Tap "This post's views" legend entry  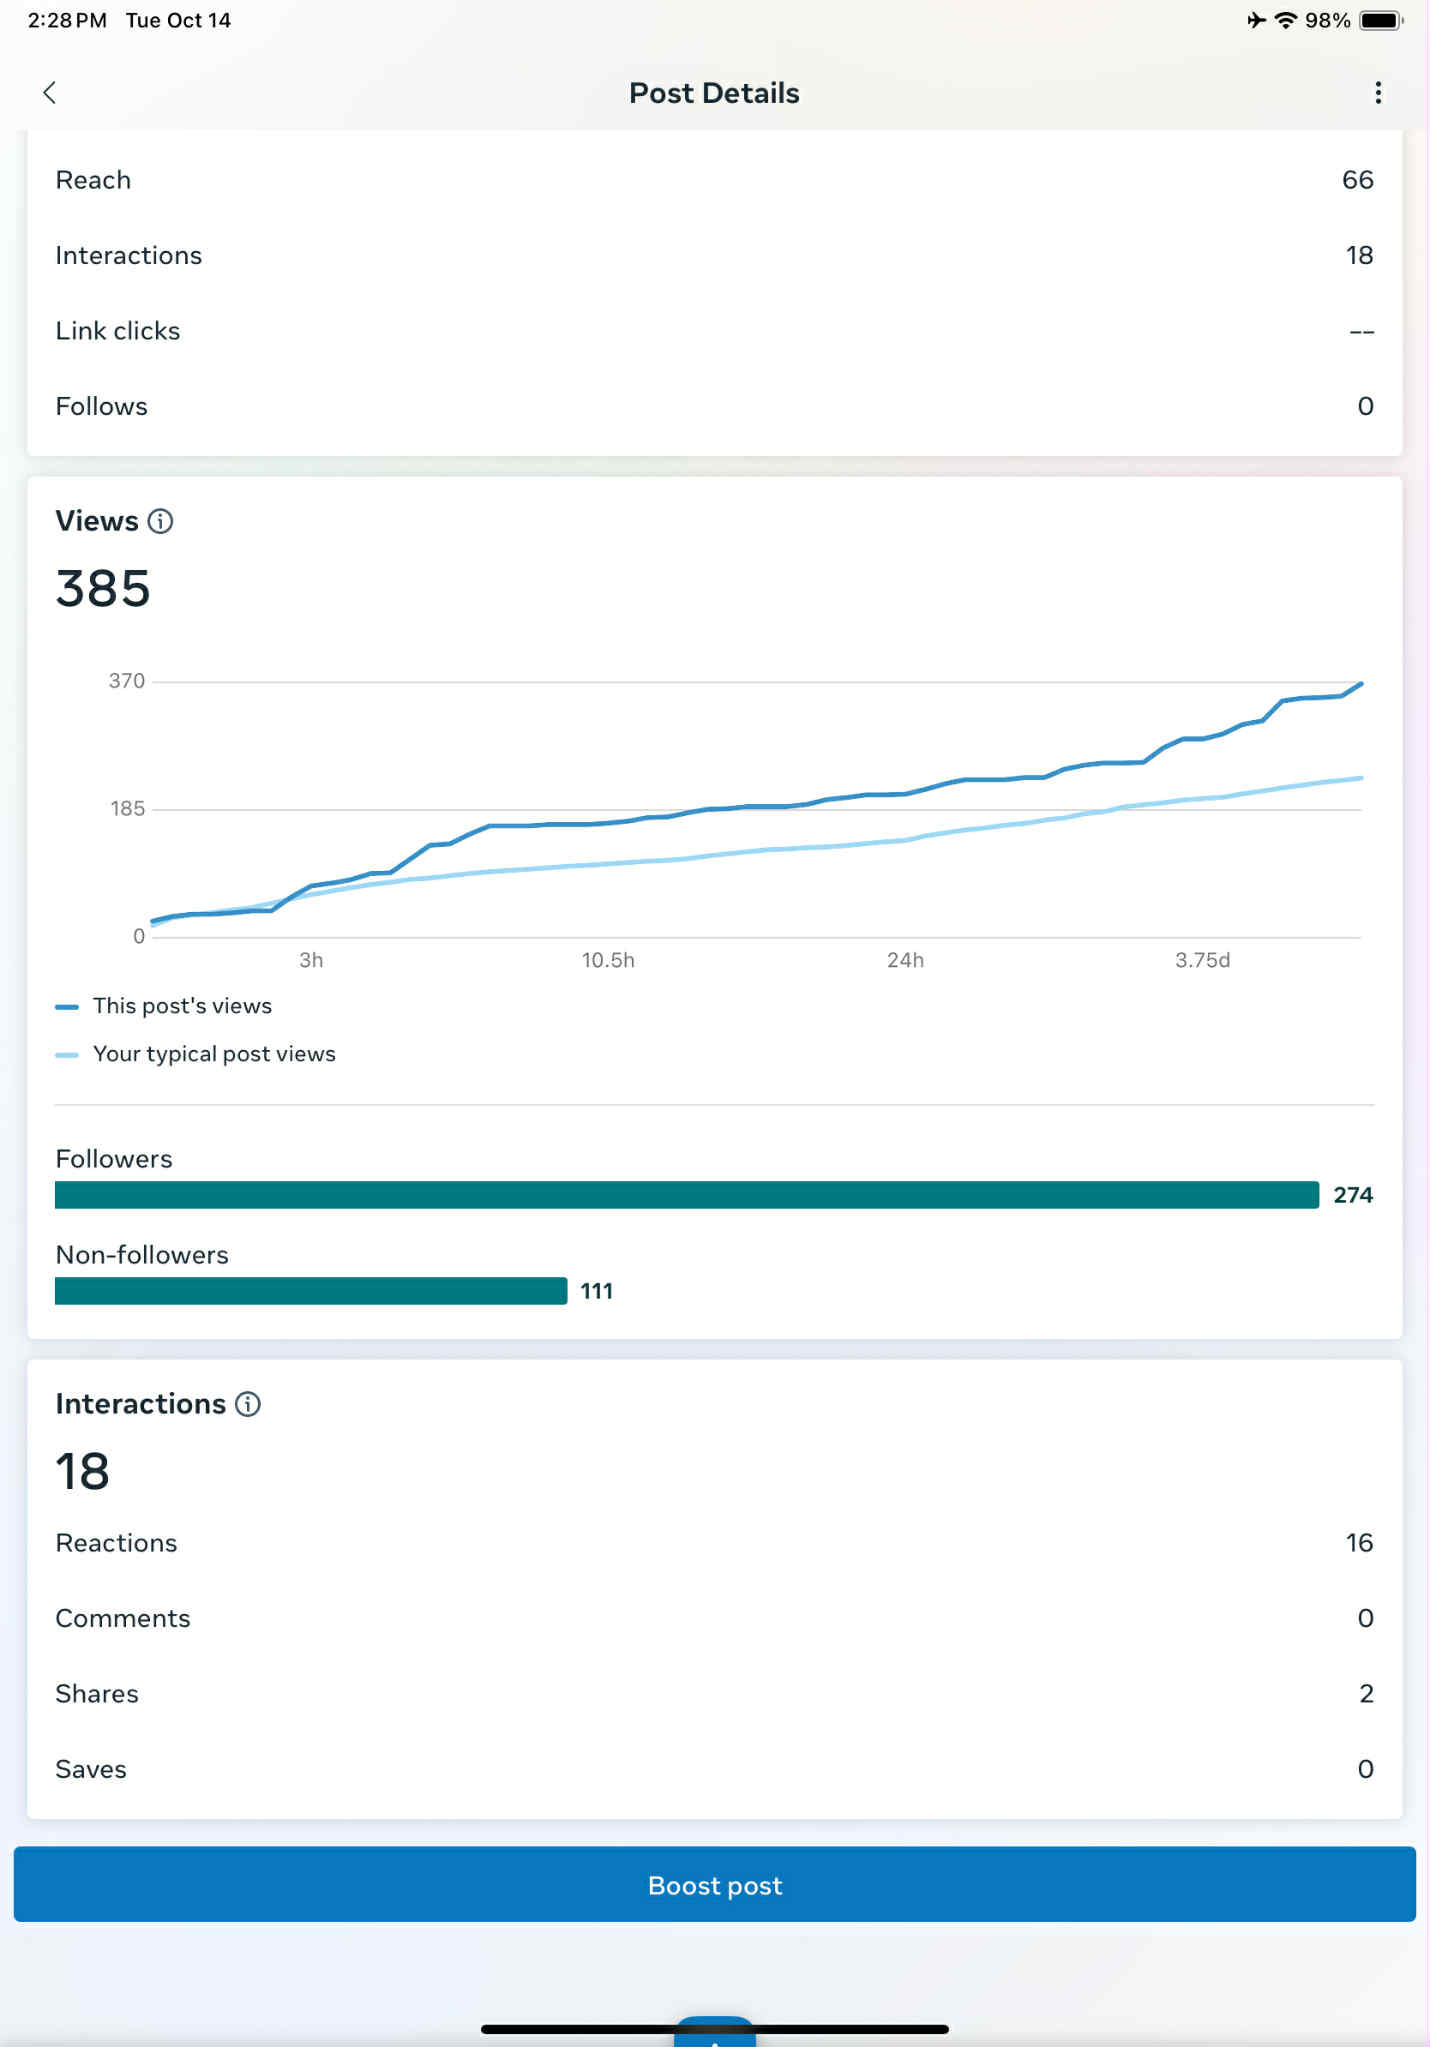[181, 1006]
